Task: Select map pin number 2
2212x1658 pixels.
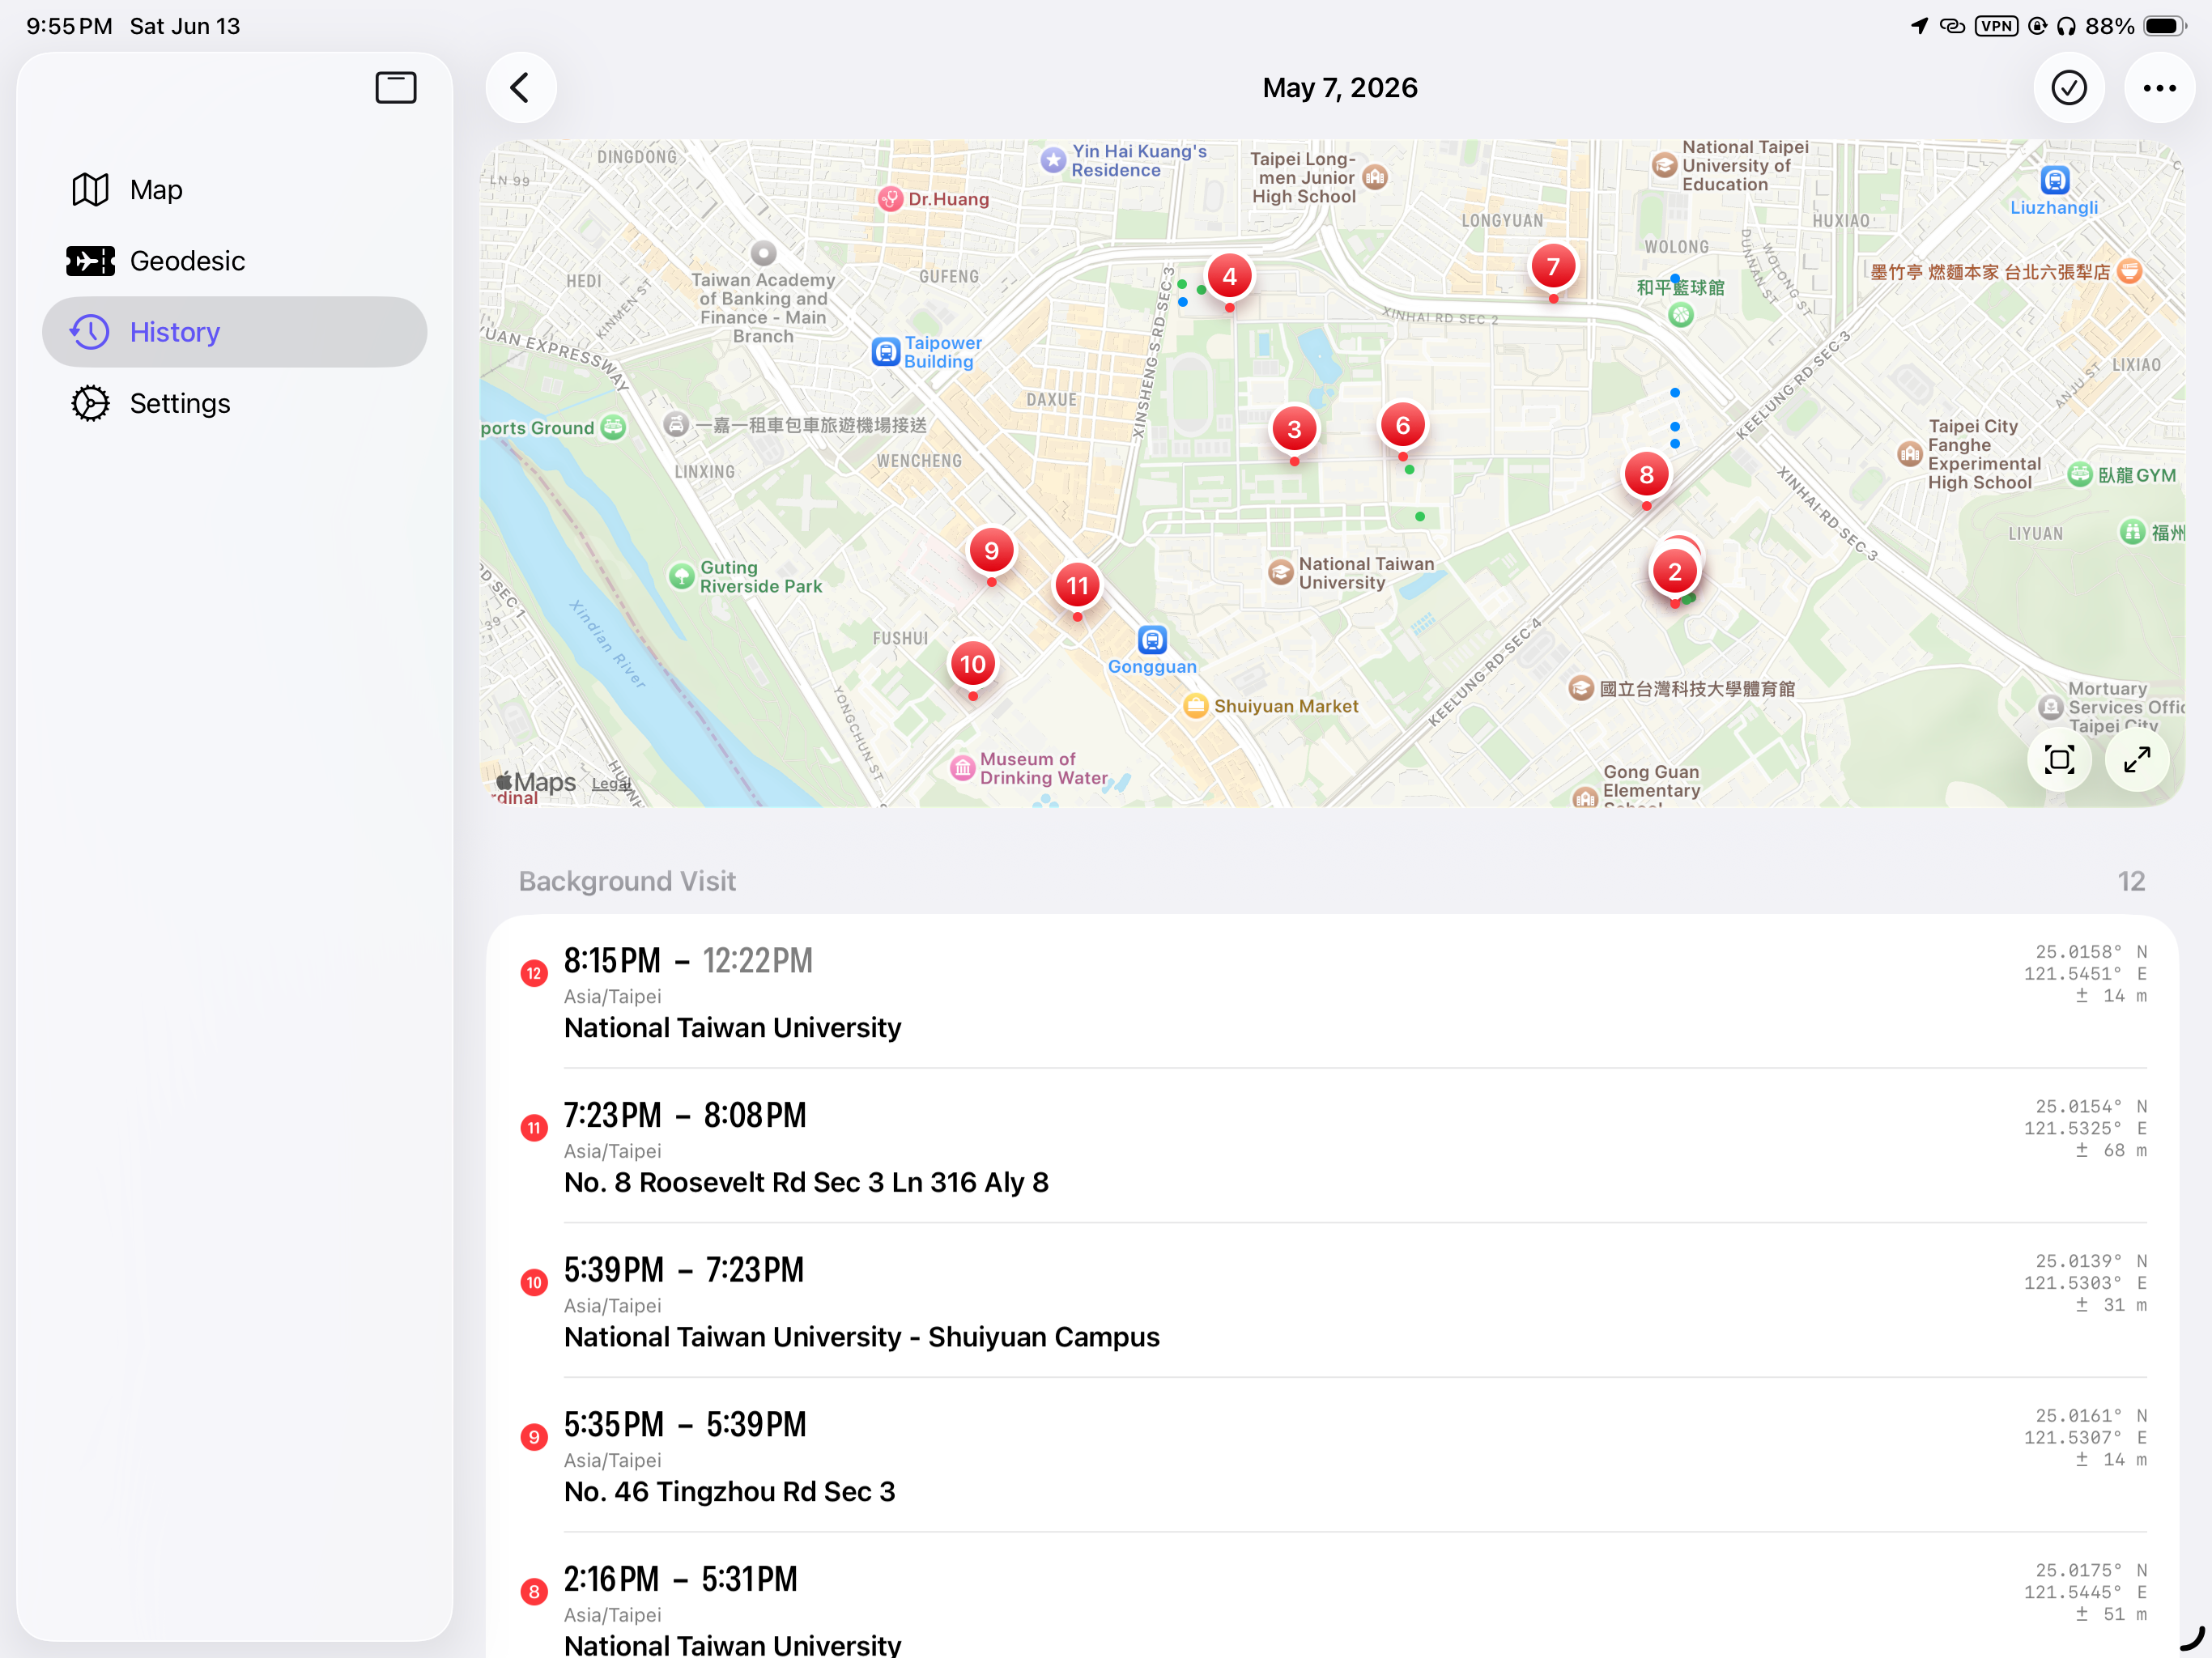Action: coord(1674,572)
